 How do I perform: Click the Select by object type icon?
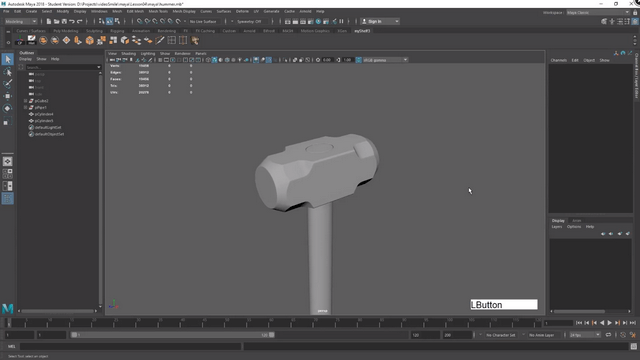coord(109,21)
